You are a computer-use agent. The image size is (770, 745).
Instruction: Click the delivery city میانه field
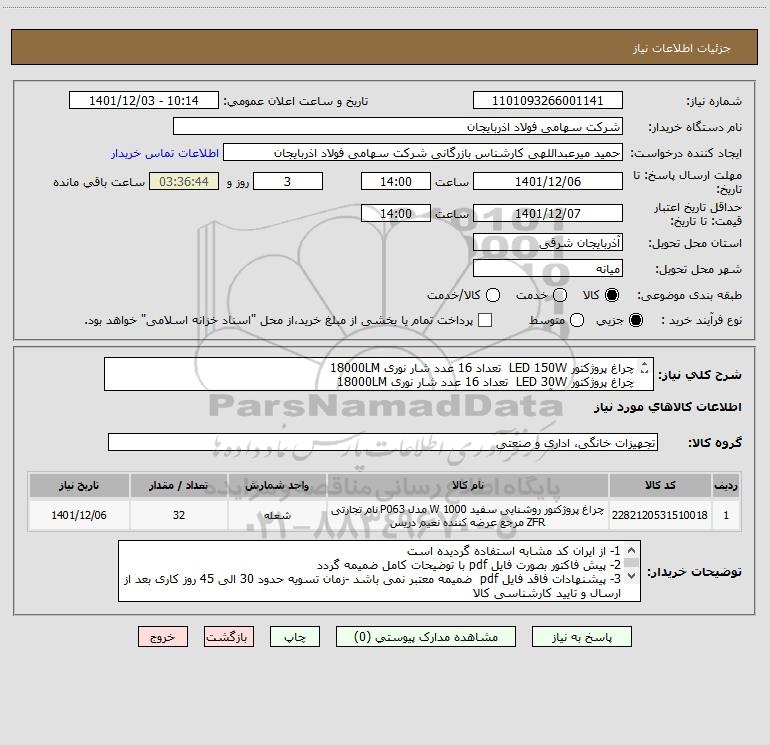click(548, 268)
